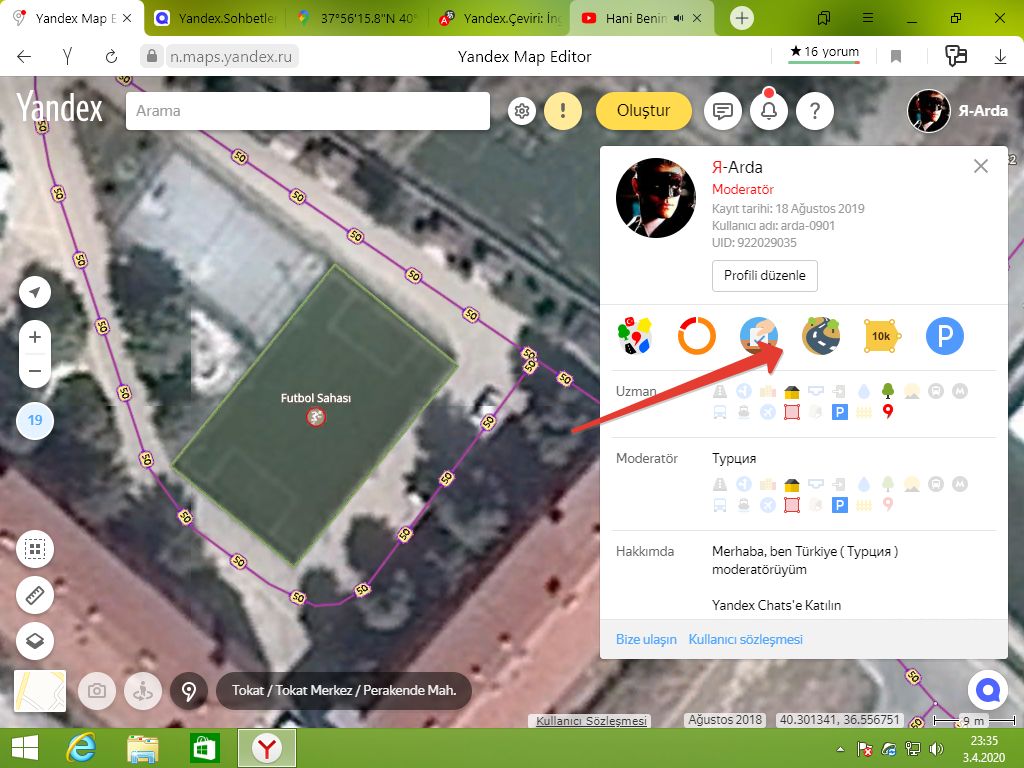The image size is (1024, 768).
Task: Open File Explorer from taskbar
Action: [x=143, y=748]
